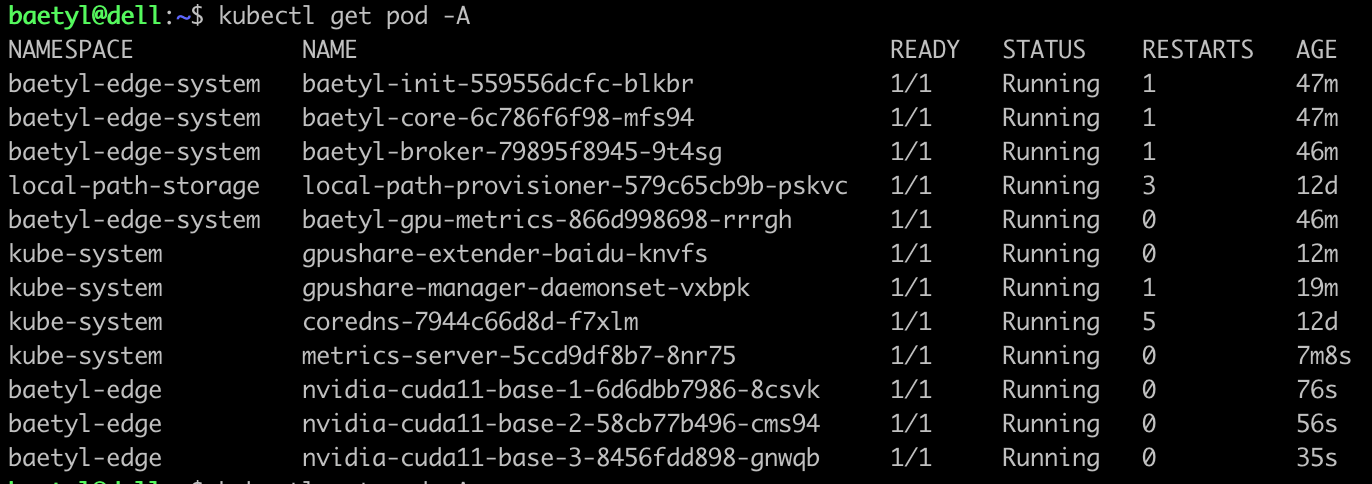This screenshot has height=484, width=1372.
Task: Click the 7m8s age value
Action: 1324,356
